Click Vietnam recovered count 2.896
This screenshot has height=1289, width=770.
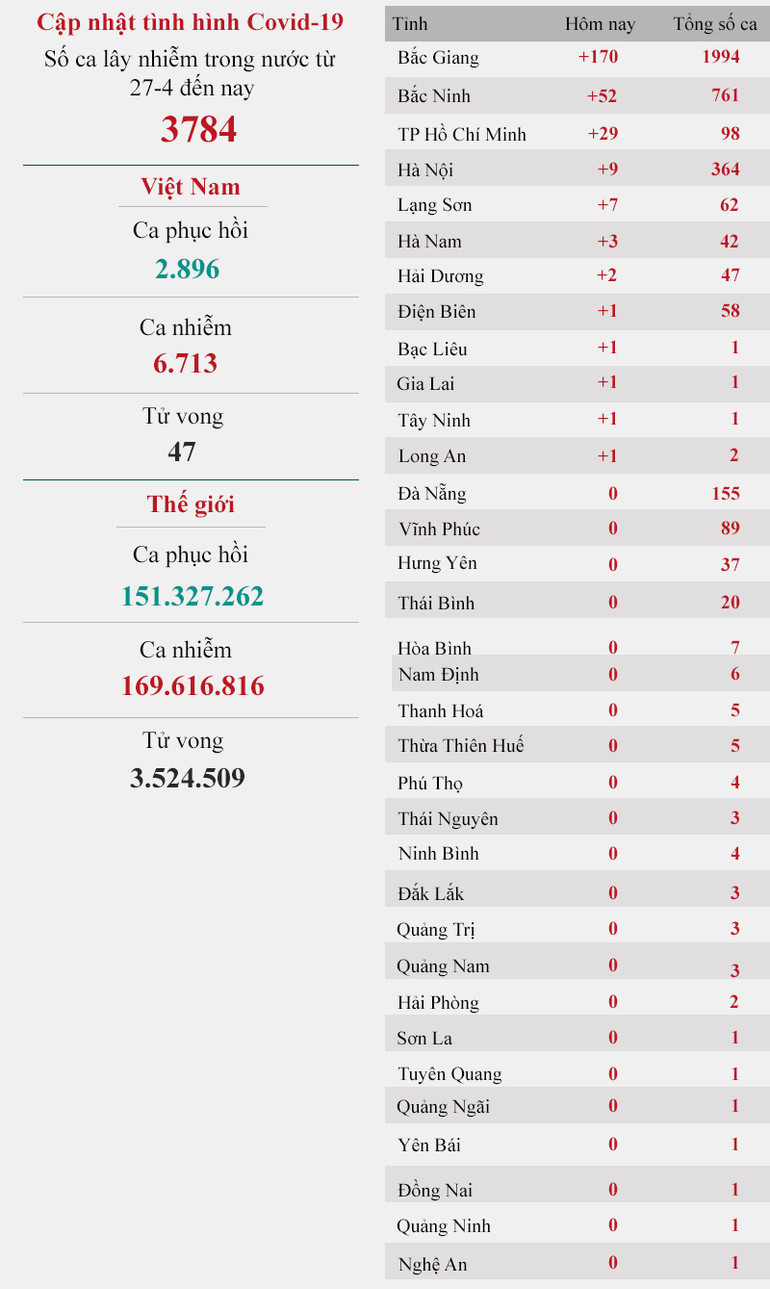(187, 269)
